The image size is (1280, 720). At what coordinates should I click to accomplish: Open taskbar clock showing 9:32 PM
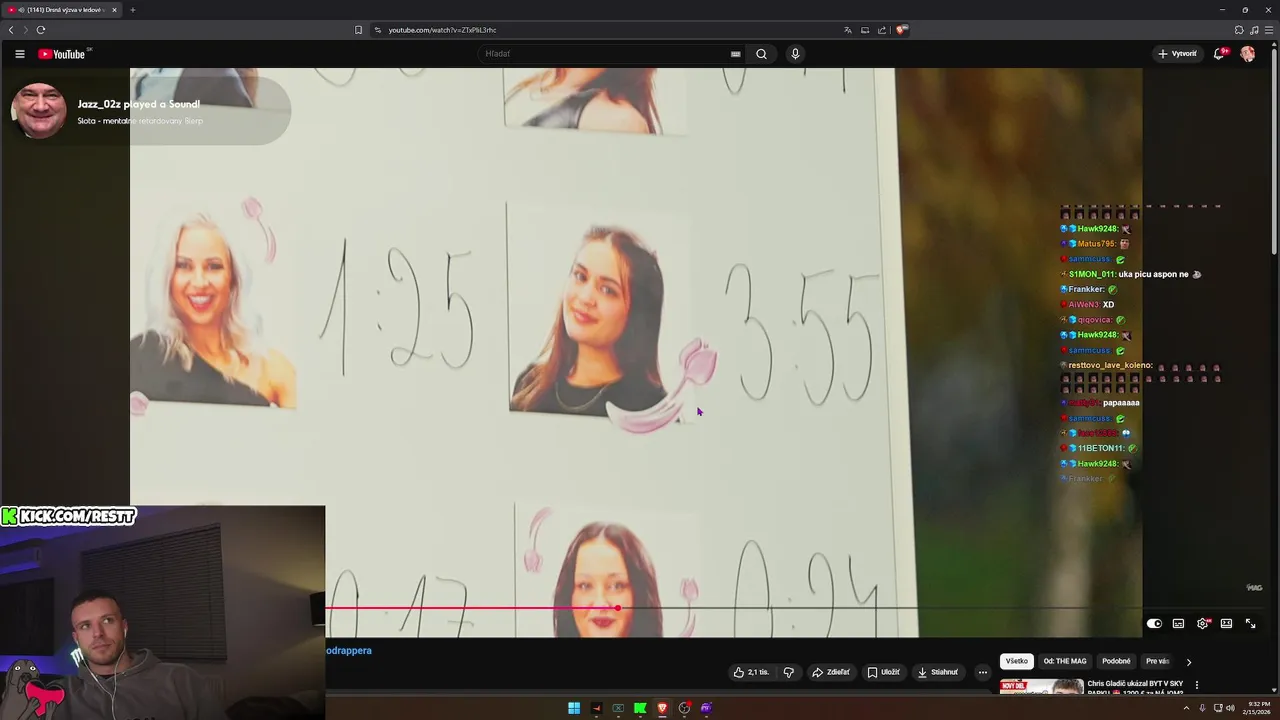[1256, 708]
